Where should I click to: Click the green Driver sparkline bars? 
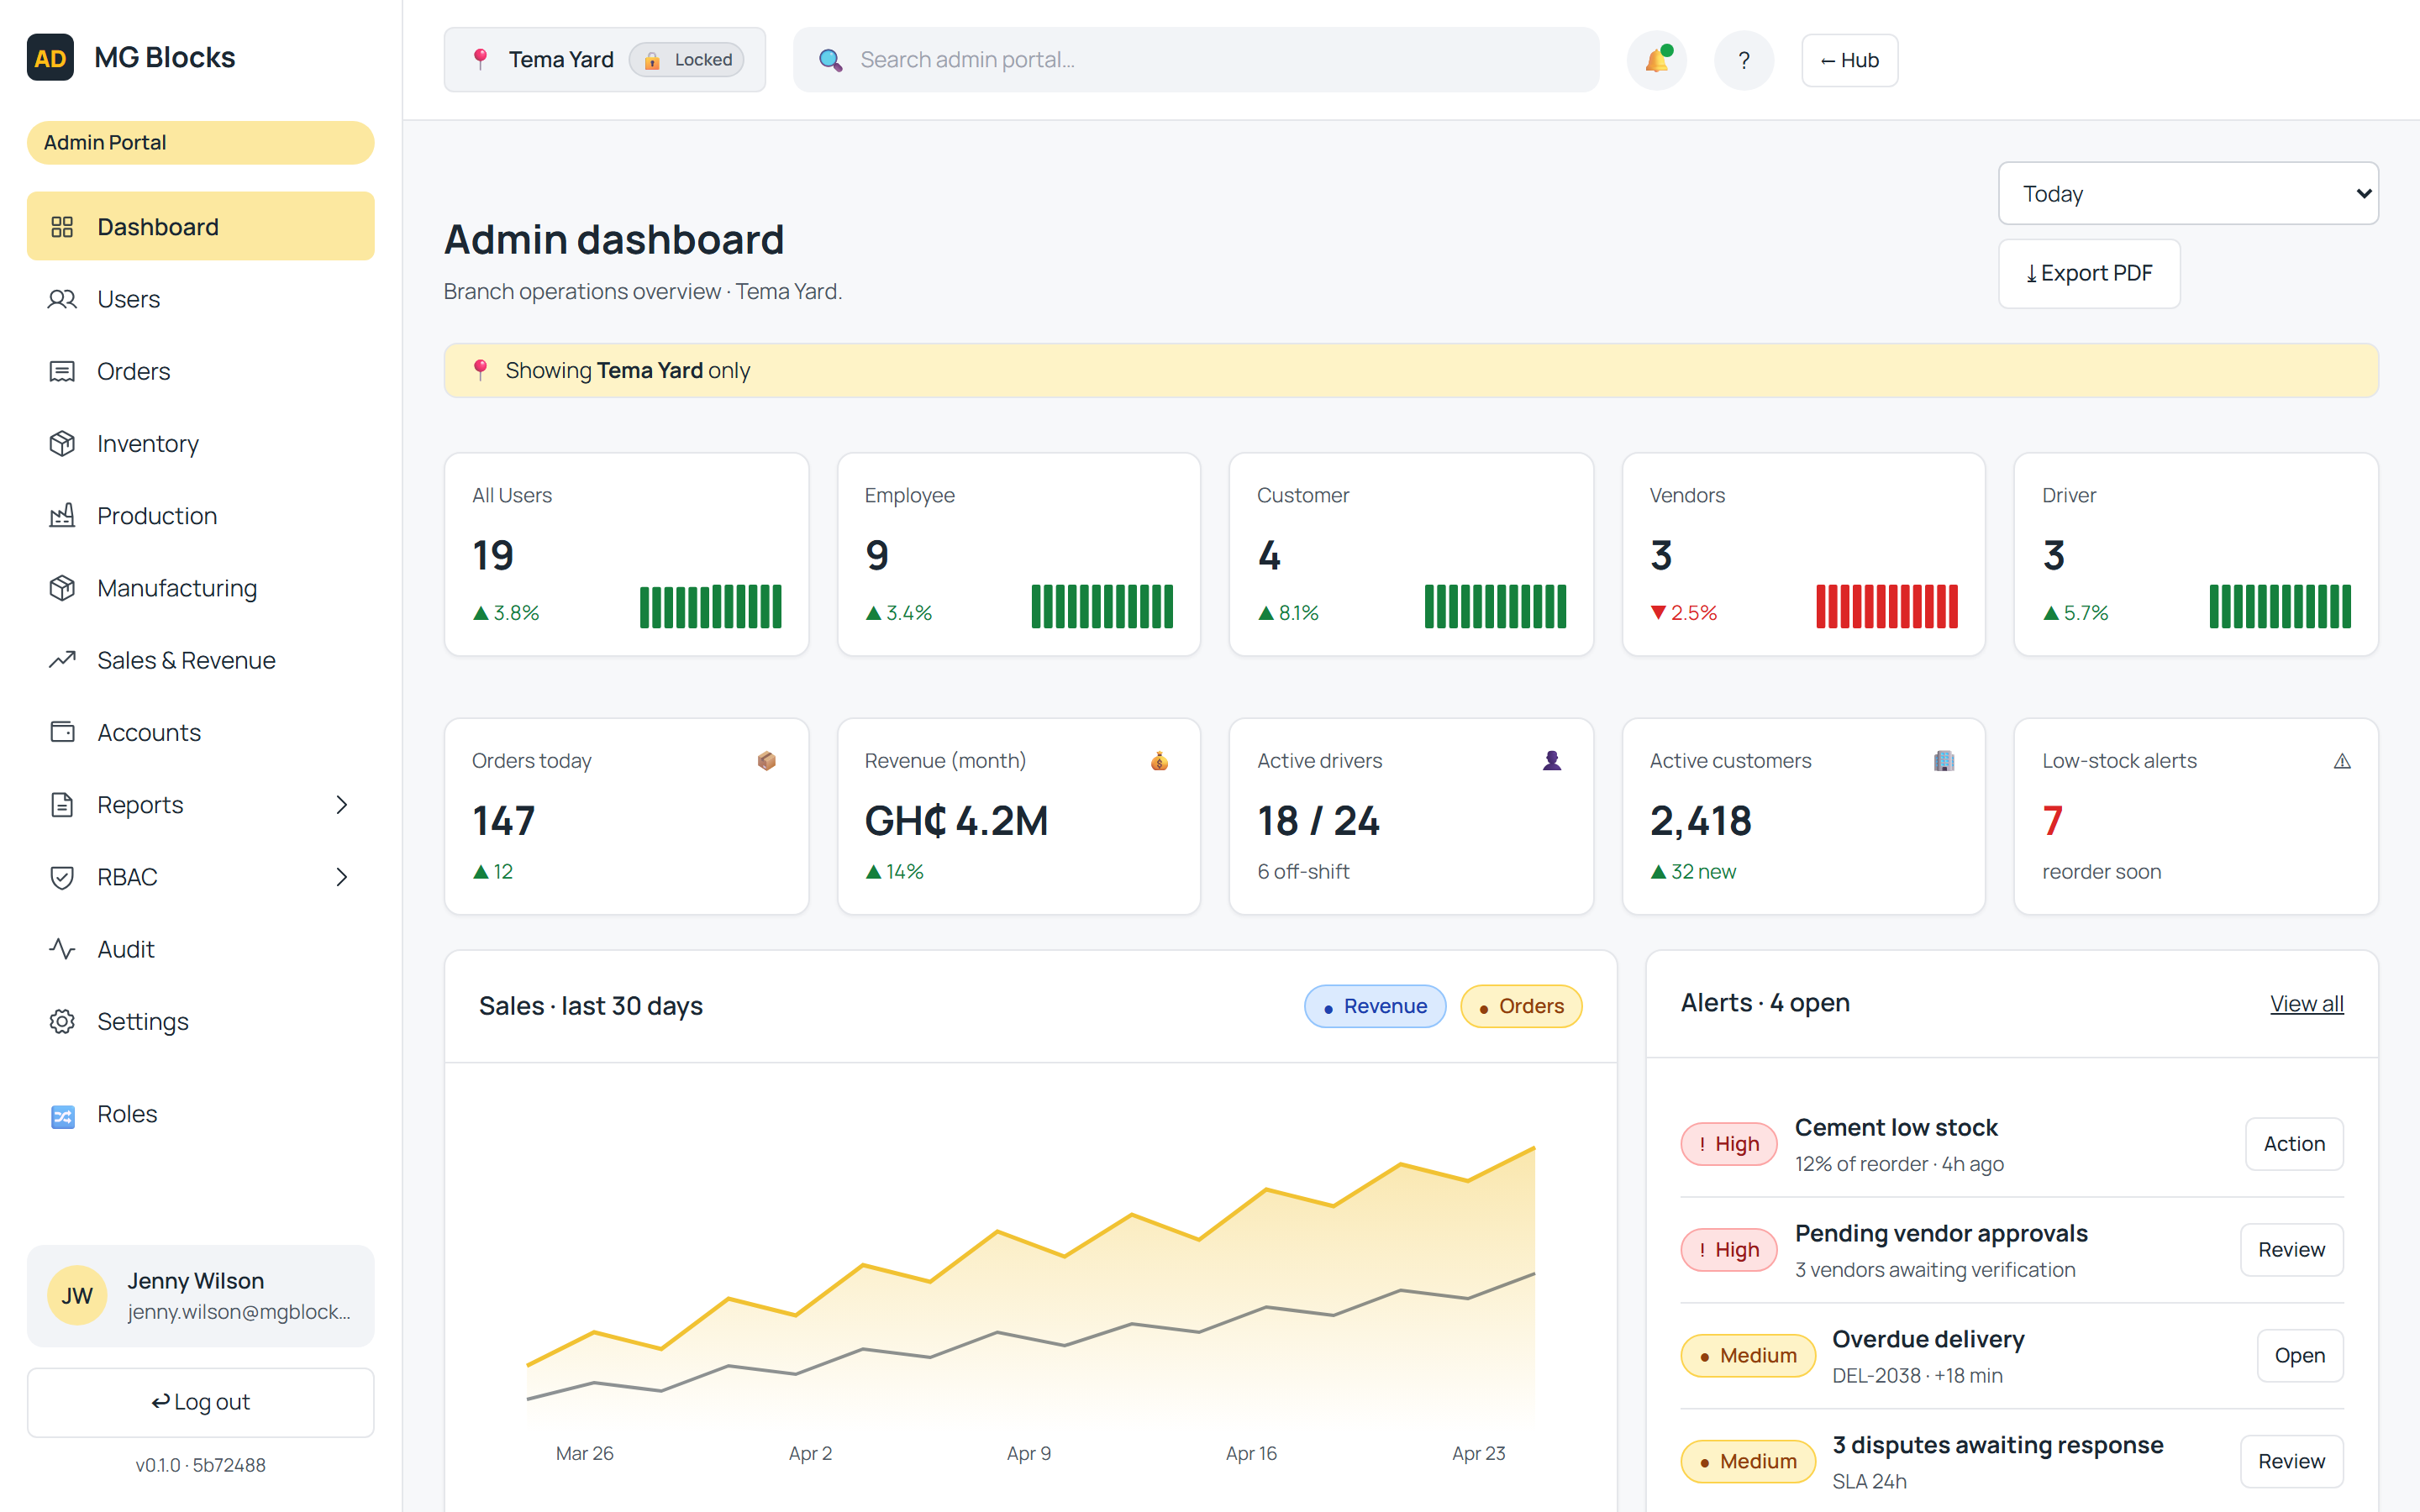2280,606
